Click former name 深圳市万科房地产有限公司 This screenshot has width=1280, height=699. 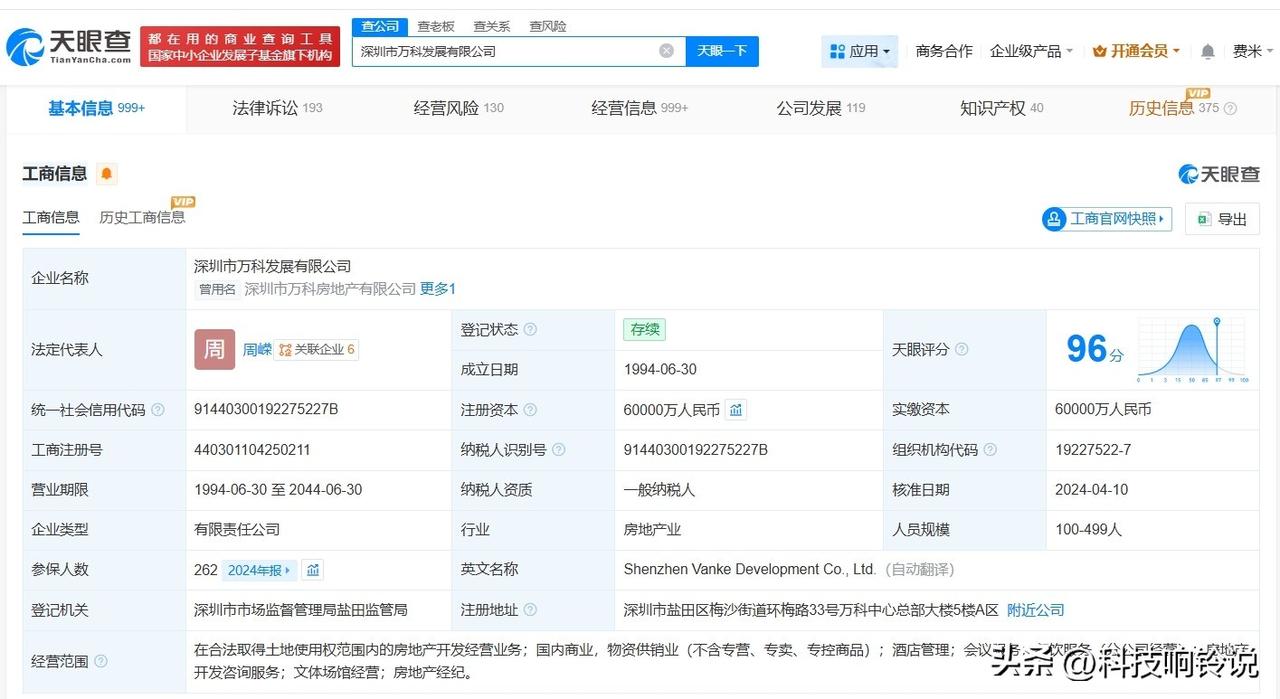(330, 289)
